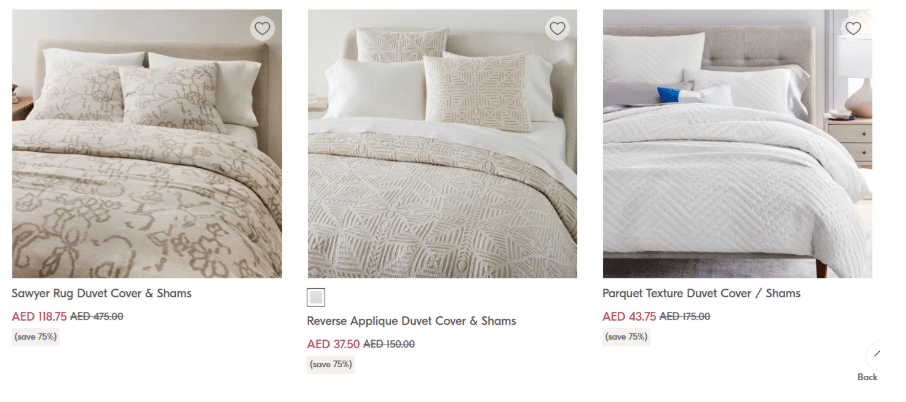Open Sawyer Rug Duvet Cover & Shams link
The width and height of the screenshot is (906, 402).
[x=101, y=294]
